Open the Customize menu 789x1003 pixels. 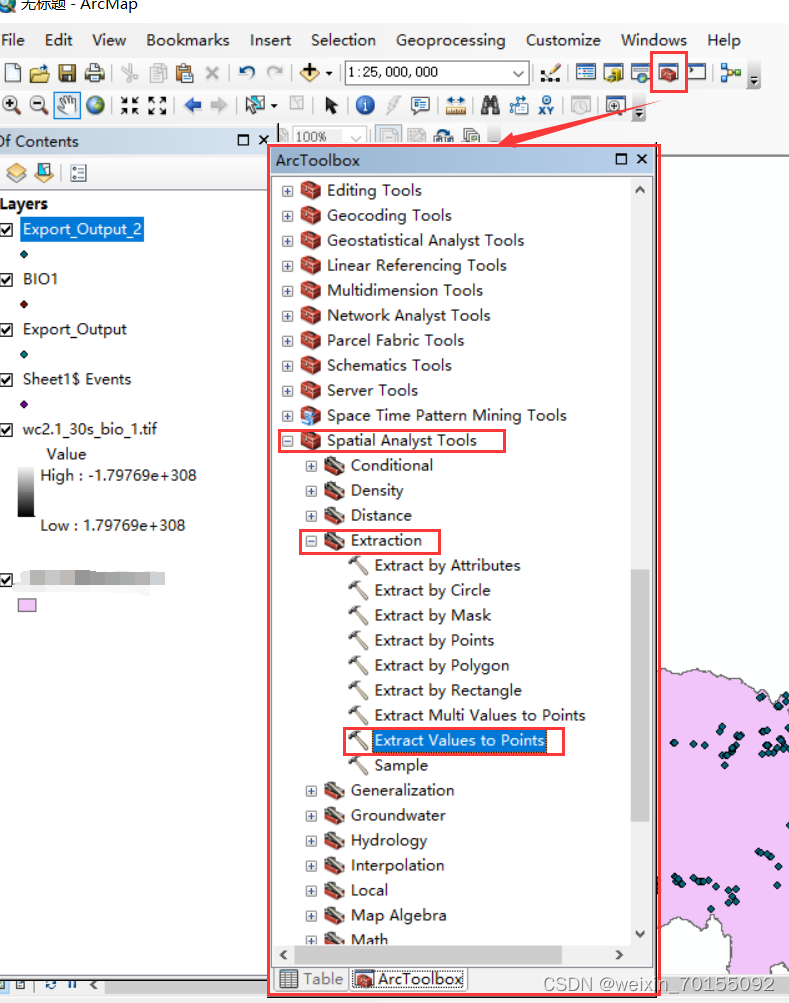click(563, 40)
